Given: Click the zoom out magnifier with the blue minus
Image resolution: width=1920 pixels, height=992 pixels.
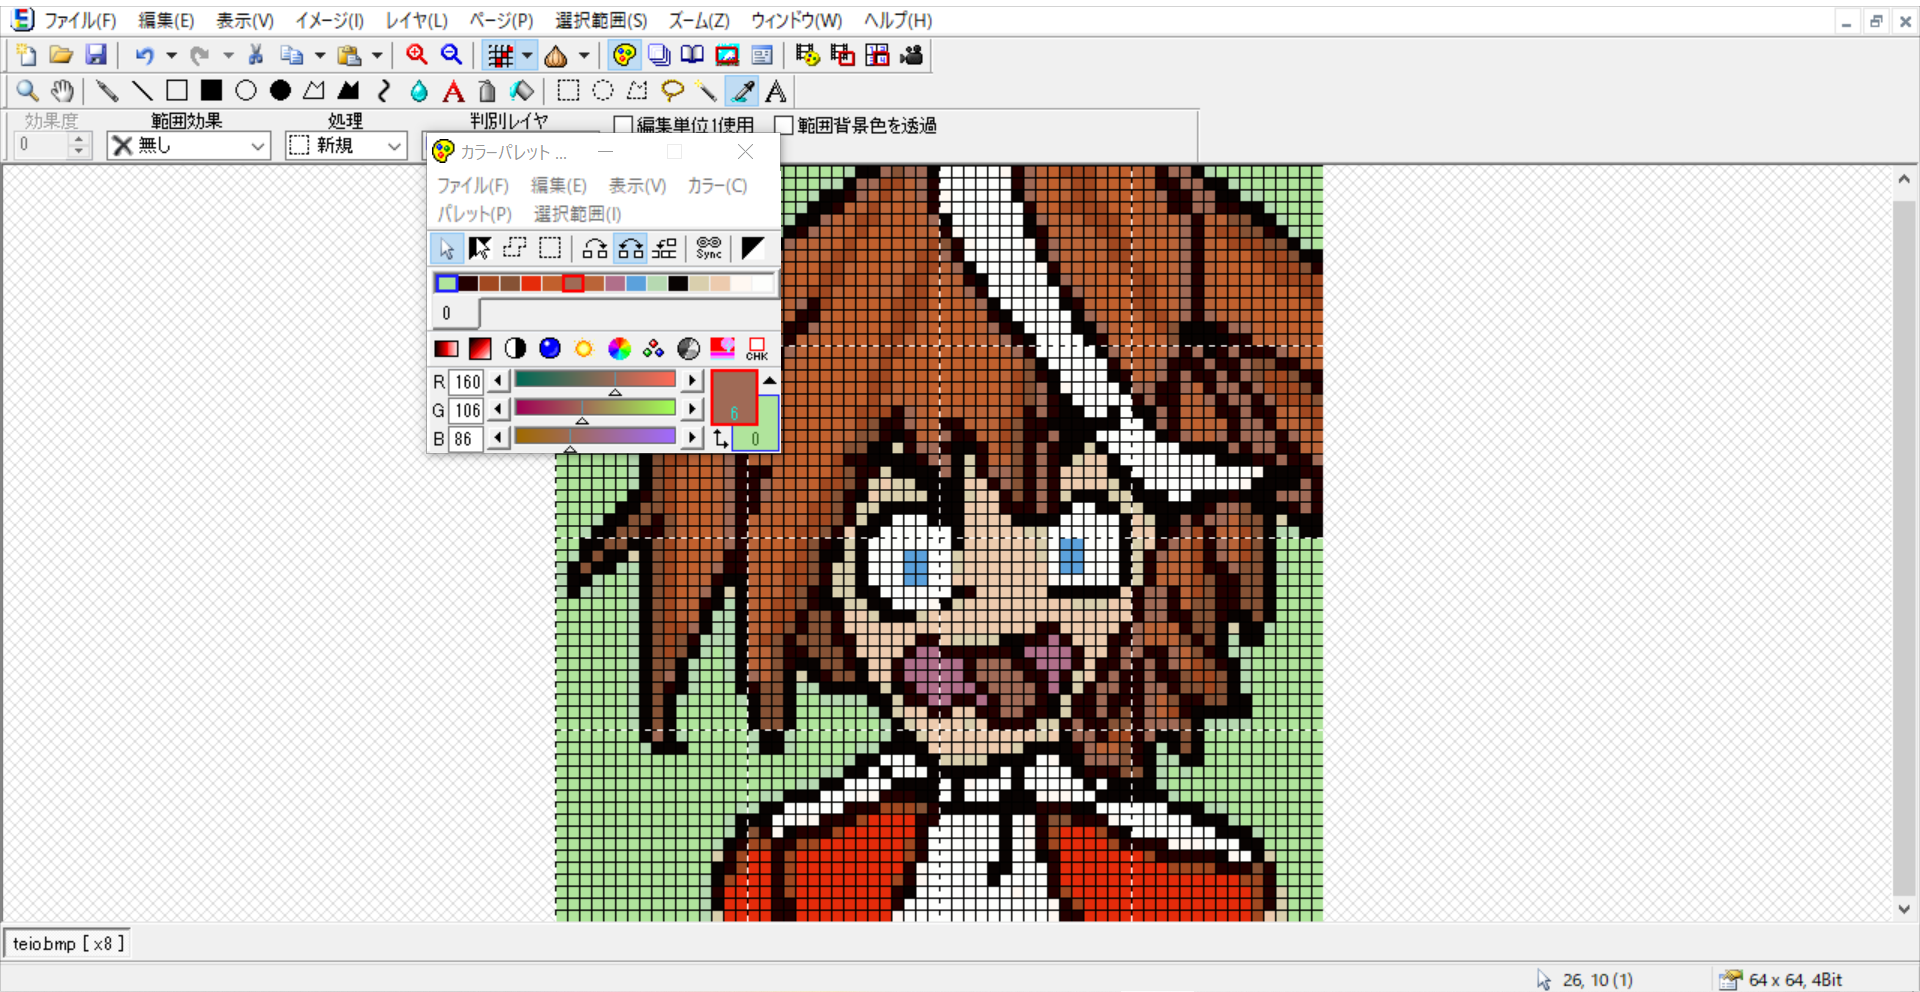Looking at the screenshot, I should [451, 55].
